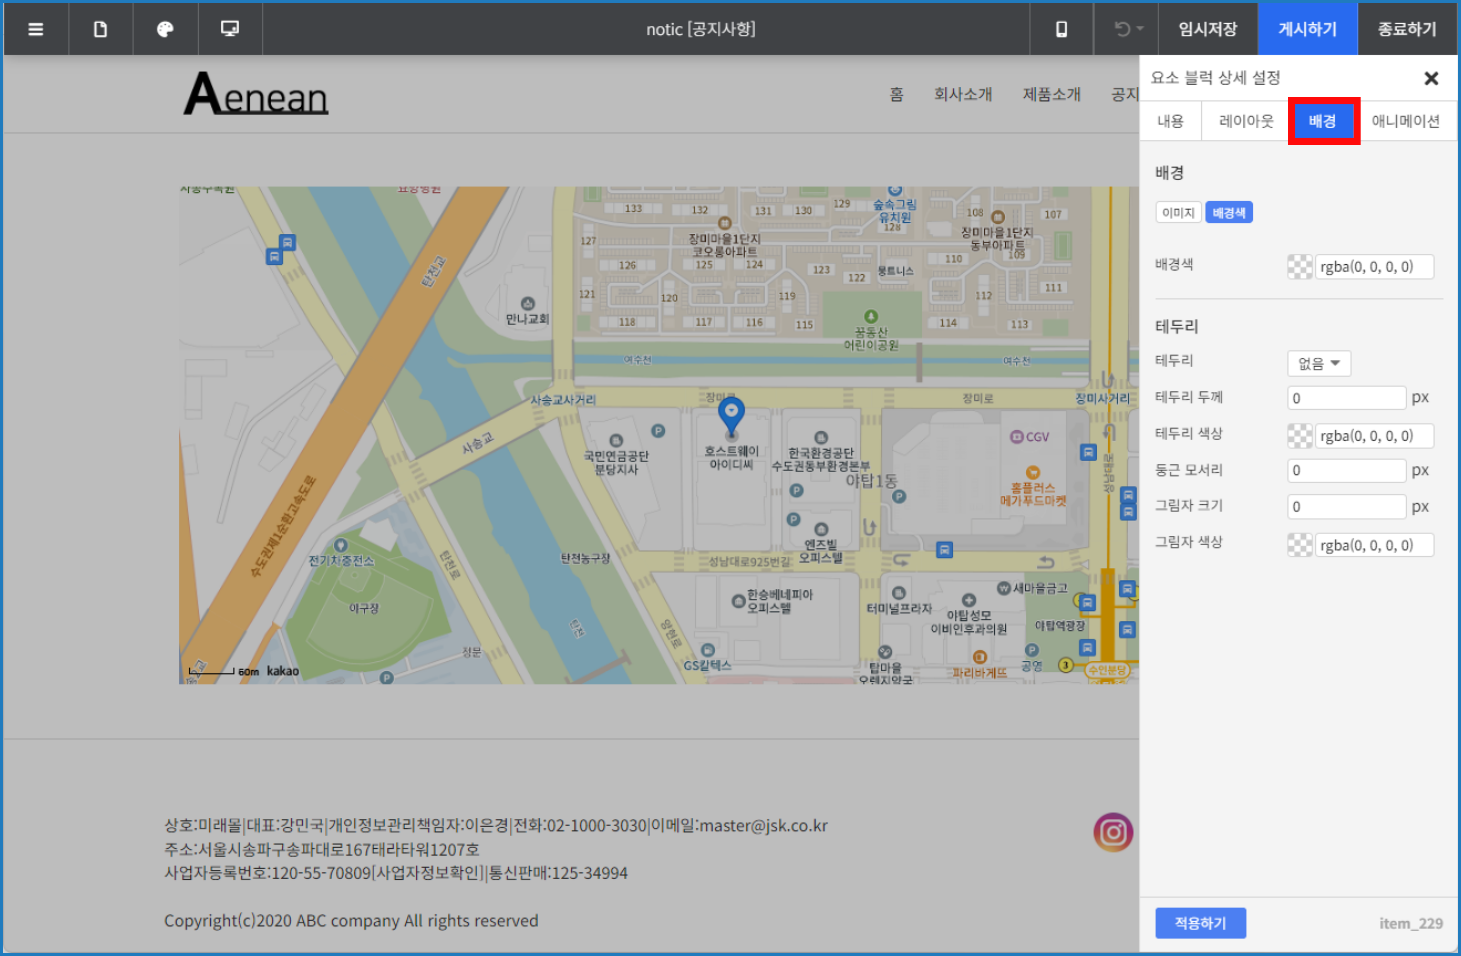Open the undo history dropdown arrow

click(x=1140, y=29)
